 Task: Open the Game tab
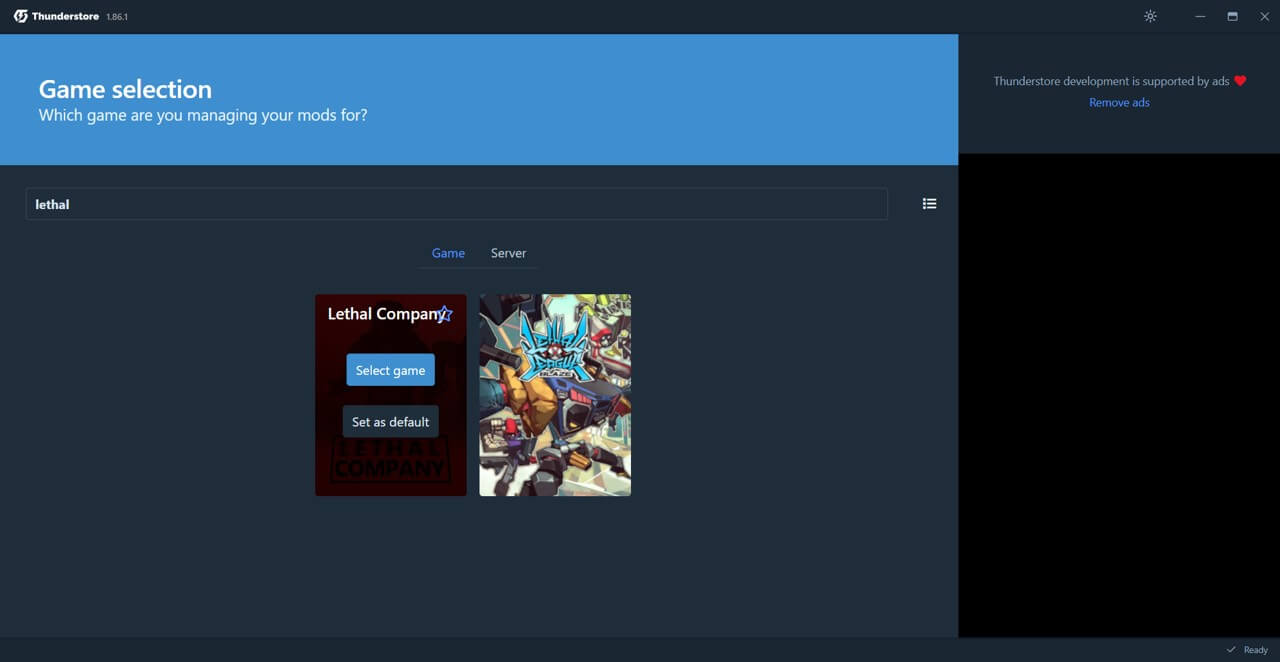coord(448,253)
